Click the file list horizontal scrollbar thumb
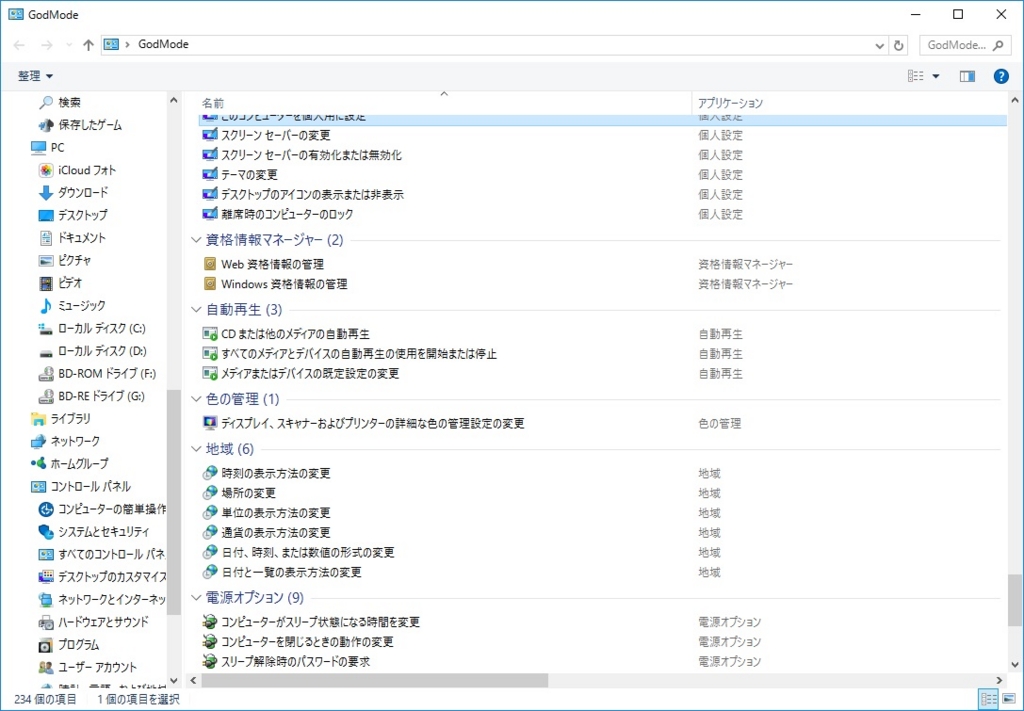The image size is (1024, 711). pyautogui.click(x=375, y=680)
